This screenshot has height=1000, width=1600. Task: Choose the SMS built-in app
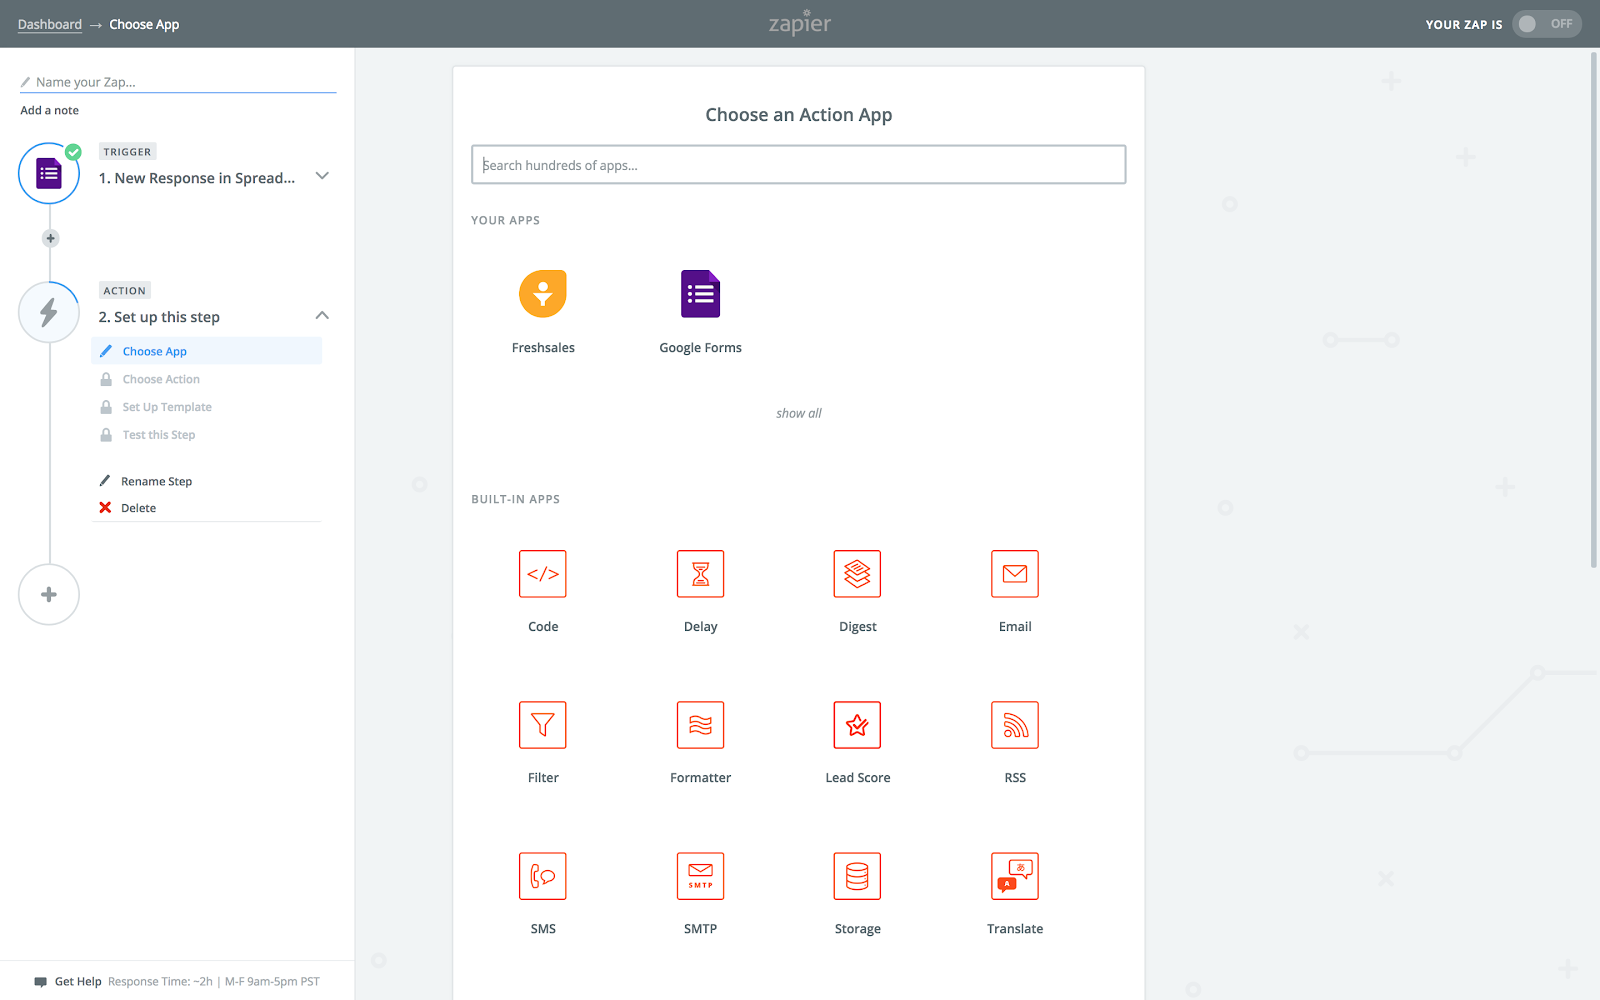click(x=543, y=876)
